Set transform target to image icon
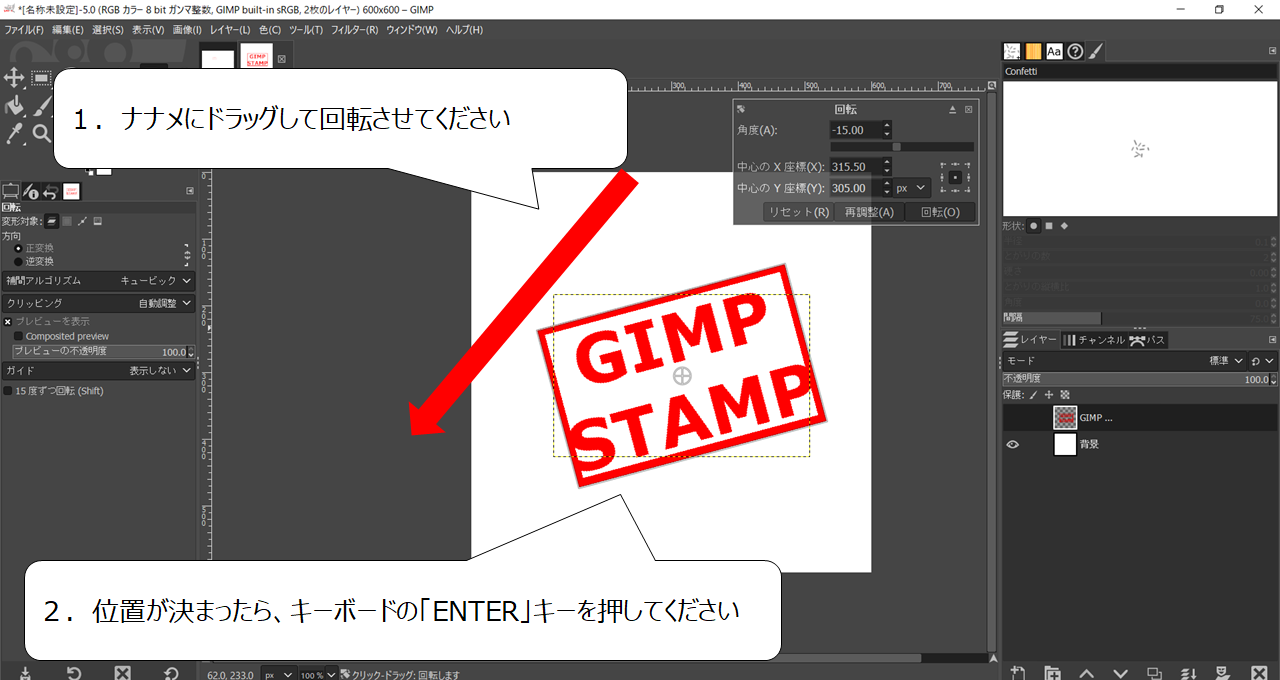Image resolution: width=1280 pixels, height=680 pixels. tap(98, 221)
